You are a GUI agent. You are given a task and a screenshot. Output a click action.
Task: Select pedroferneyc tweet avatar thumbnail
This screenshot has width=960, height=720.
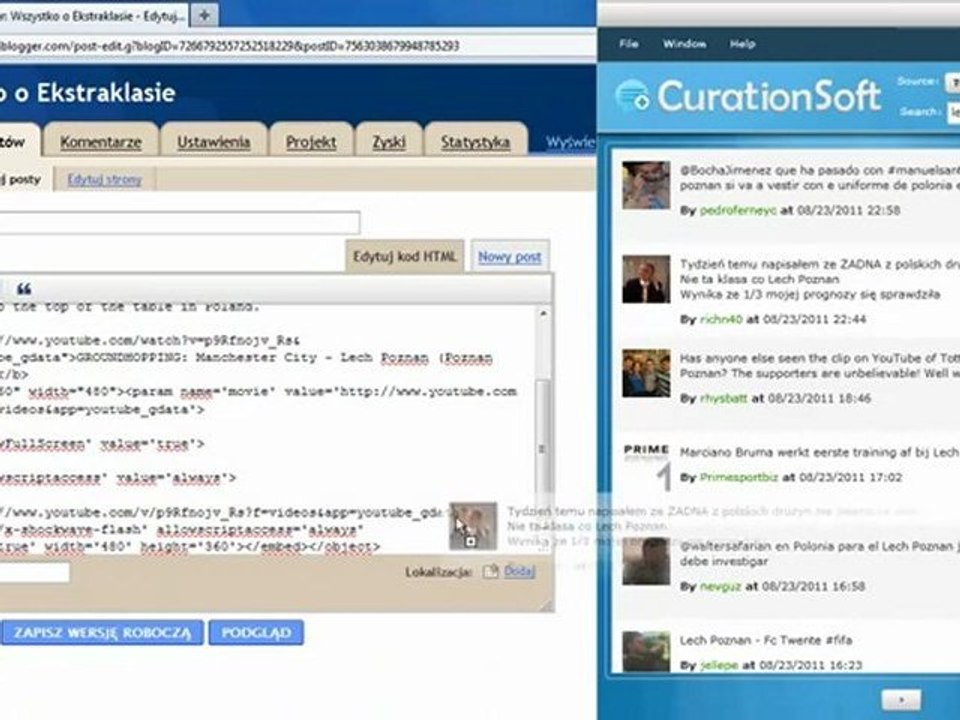(646, 186)
